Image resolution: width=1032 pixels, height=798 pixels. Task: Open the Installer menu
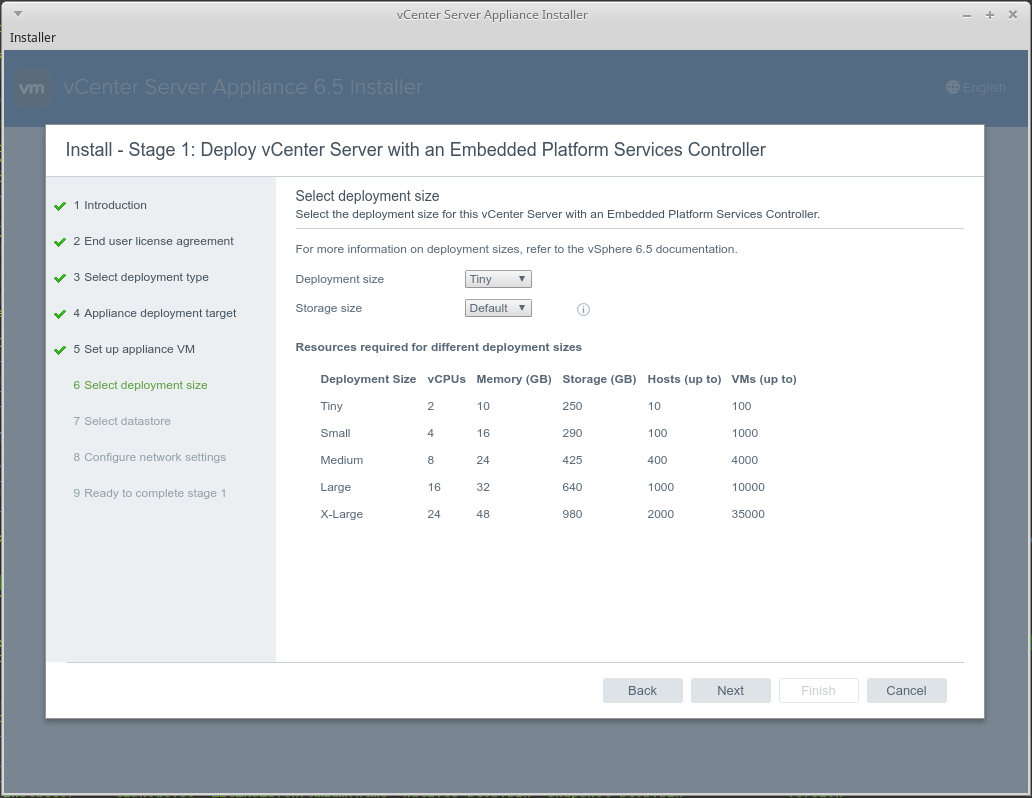[33, 37]
